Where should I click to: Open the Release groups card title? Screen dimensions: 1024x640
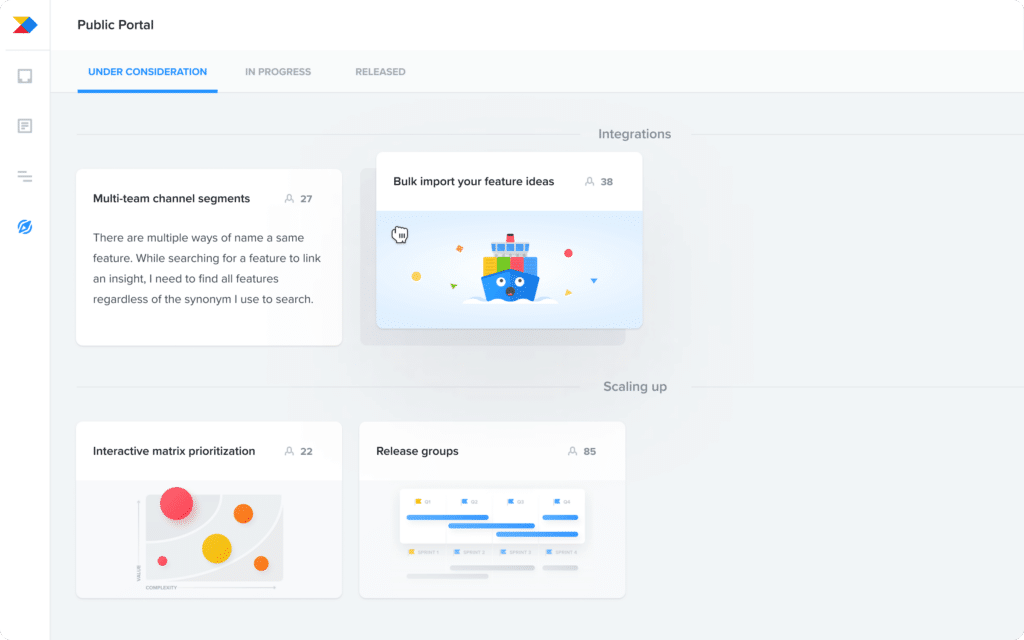tap(417, 451)
